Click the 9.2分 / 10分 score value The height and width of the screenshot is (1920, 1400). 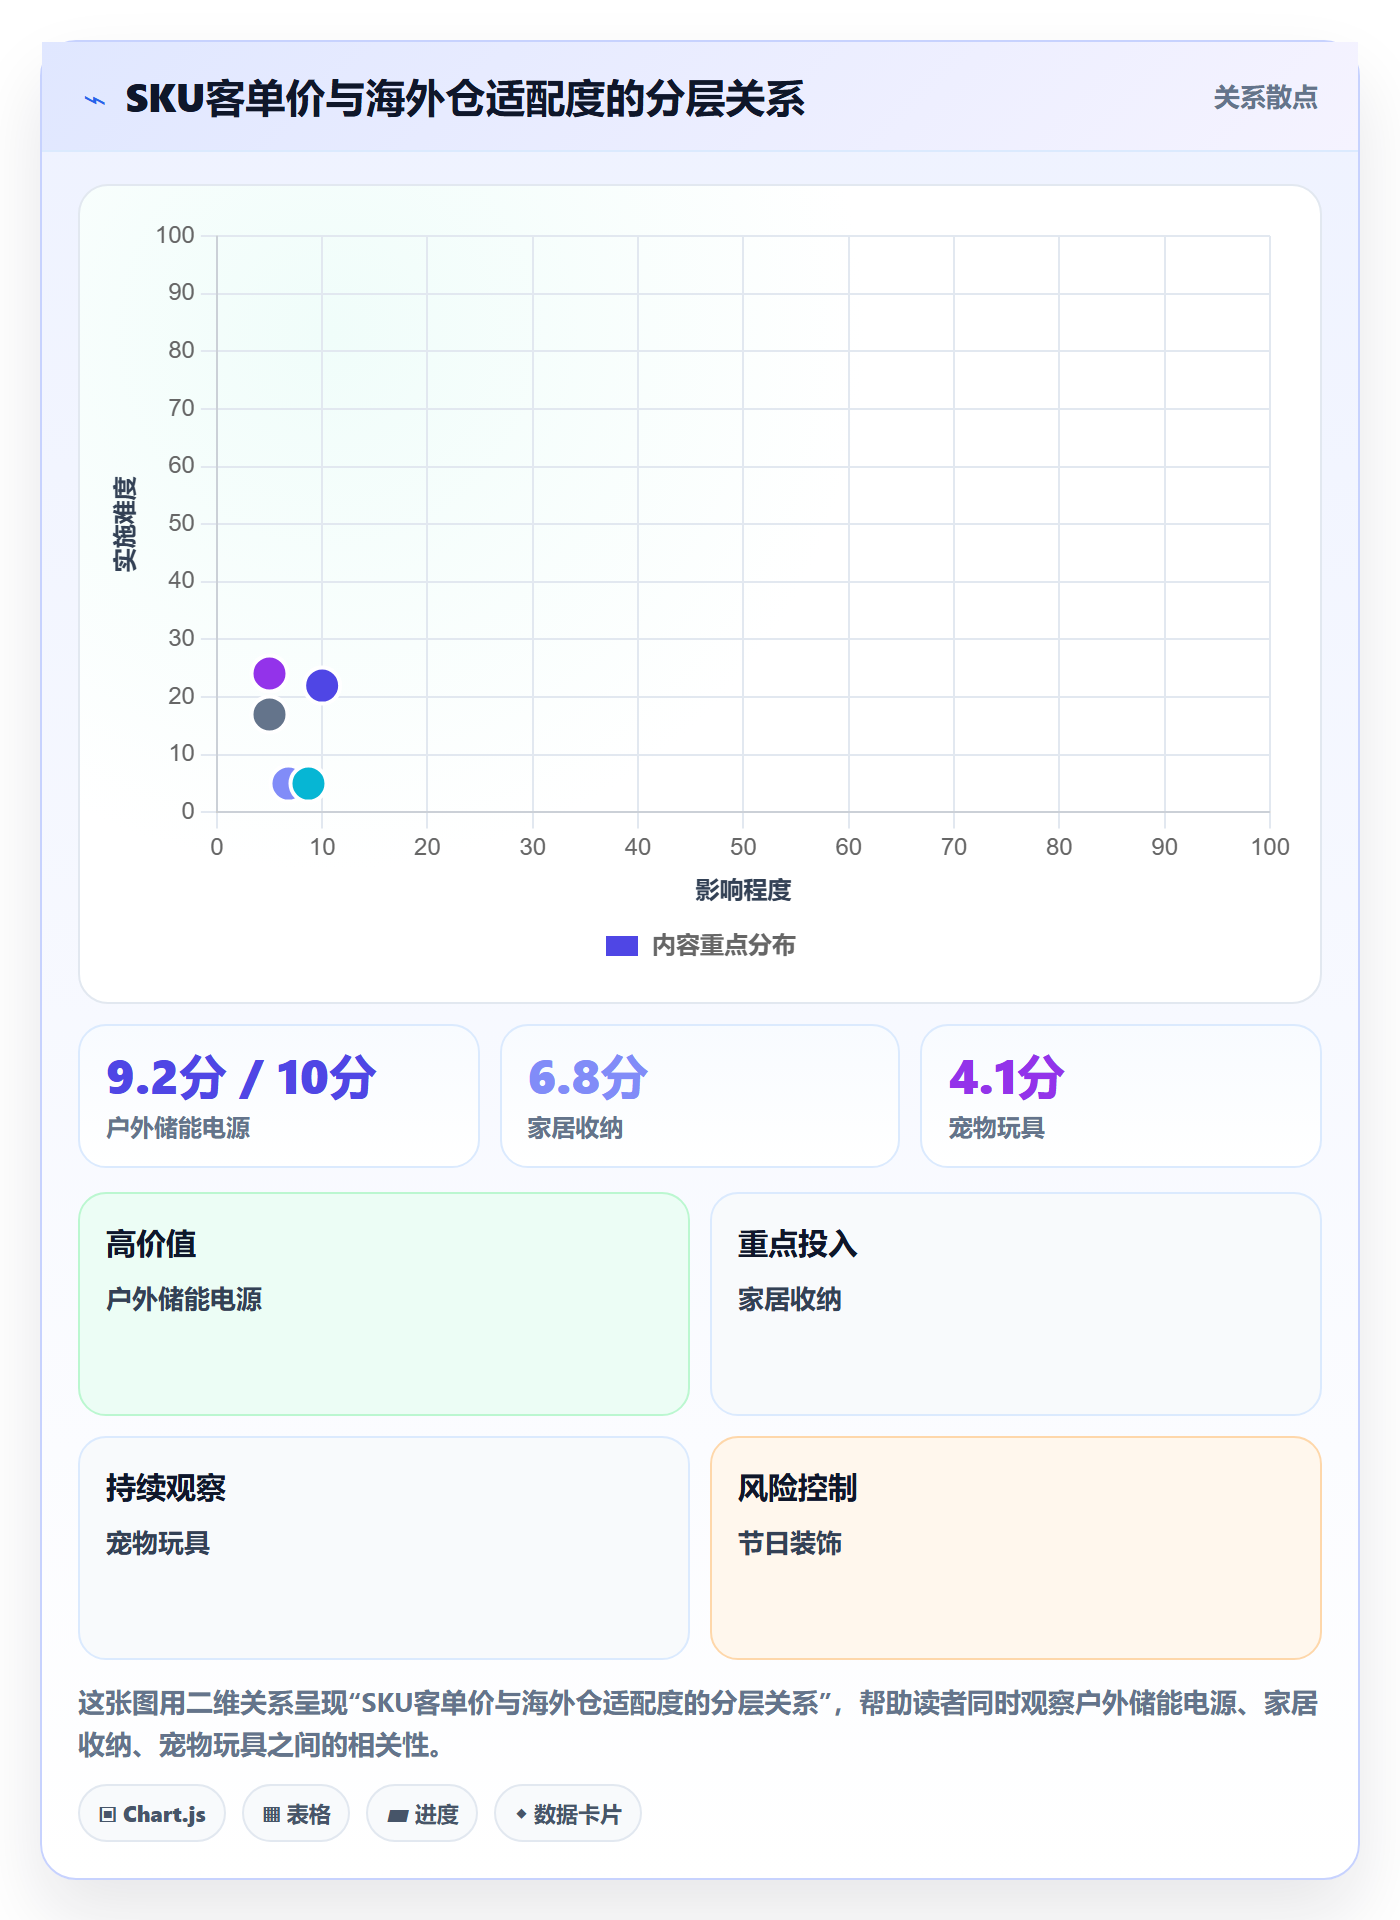point(241,1078)
